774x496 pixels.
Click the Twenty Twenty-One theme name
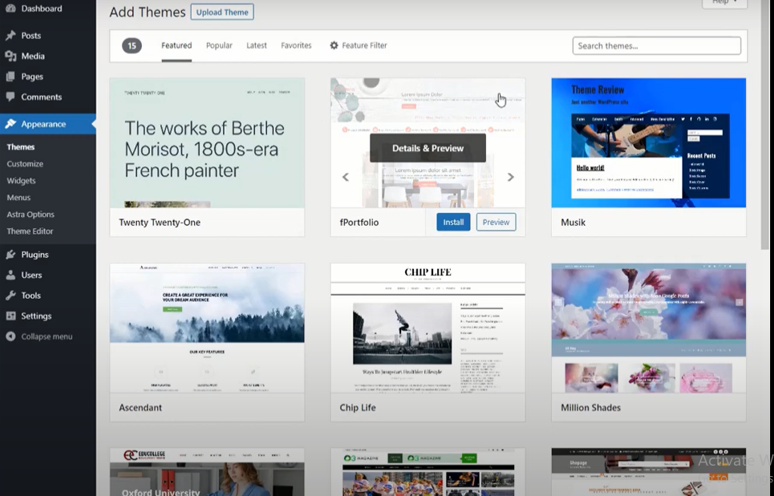(159, 223)
